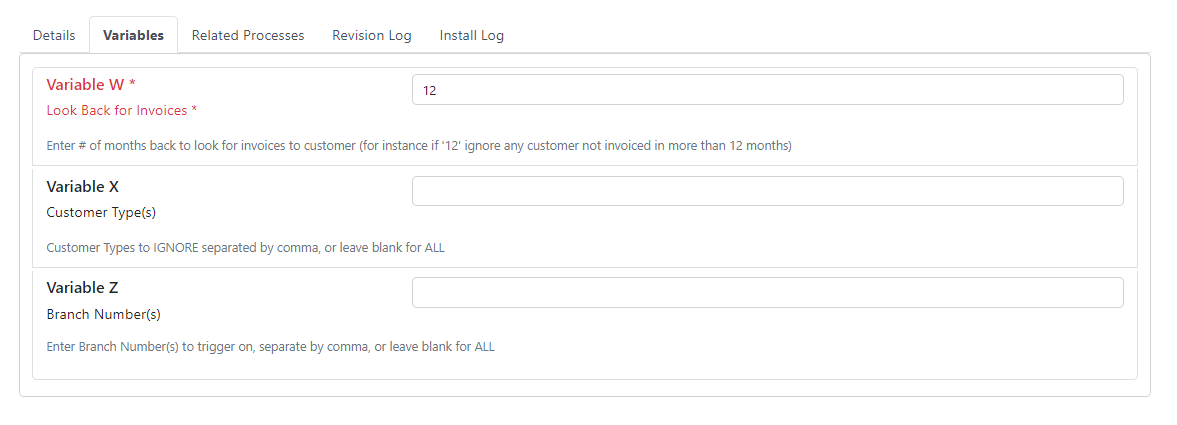
Task: Click help text 'Enter Branch Number(s) to trigger on'
Action: tap(270, 347)
